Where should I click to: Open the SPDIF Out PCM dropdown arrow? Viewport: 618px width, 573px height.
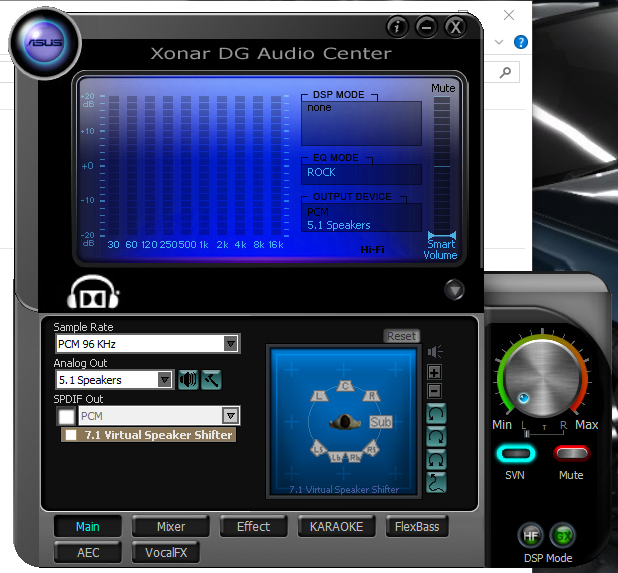[x=231, y=416]
